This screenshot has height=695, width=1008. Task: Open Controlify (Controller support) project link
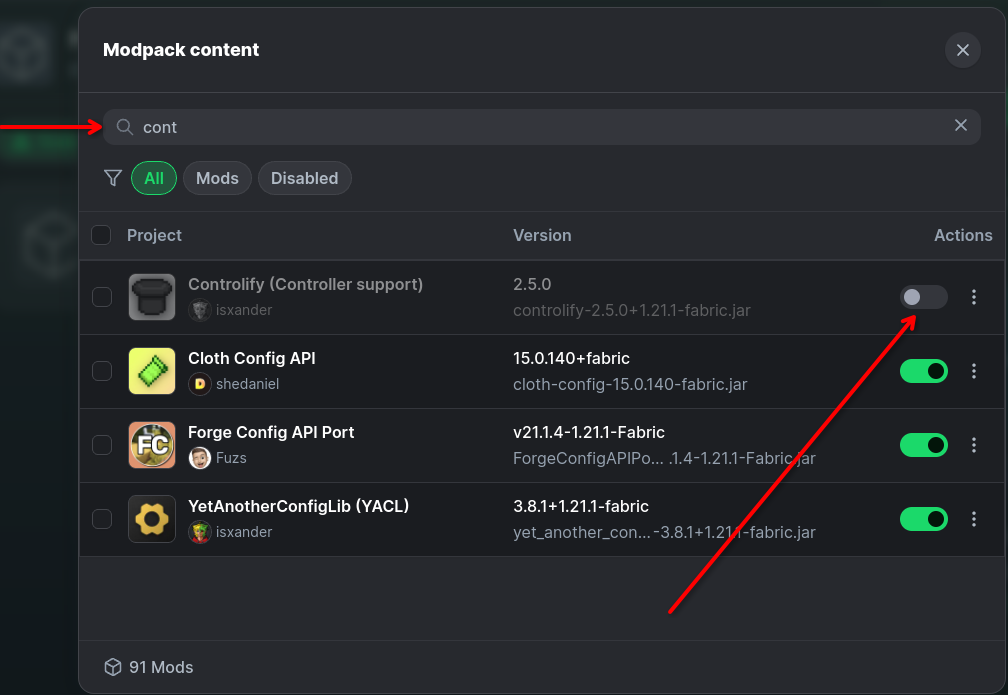(305, 284)
